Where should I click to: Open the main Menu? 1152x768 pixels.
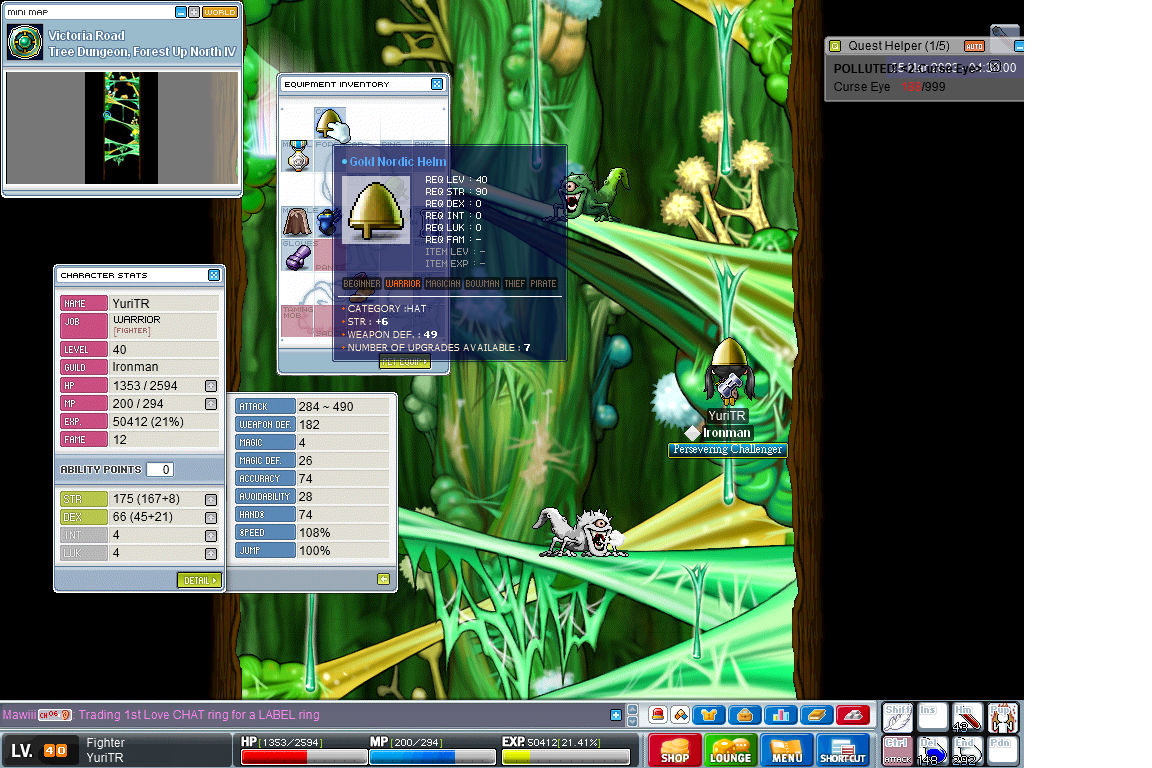[786, 750]
